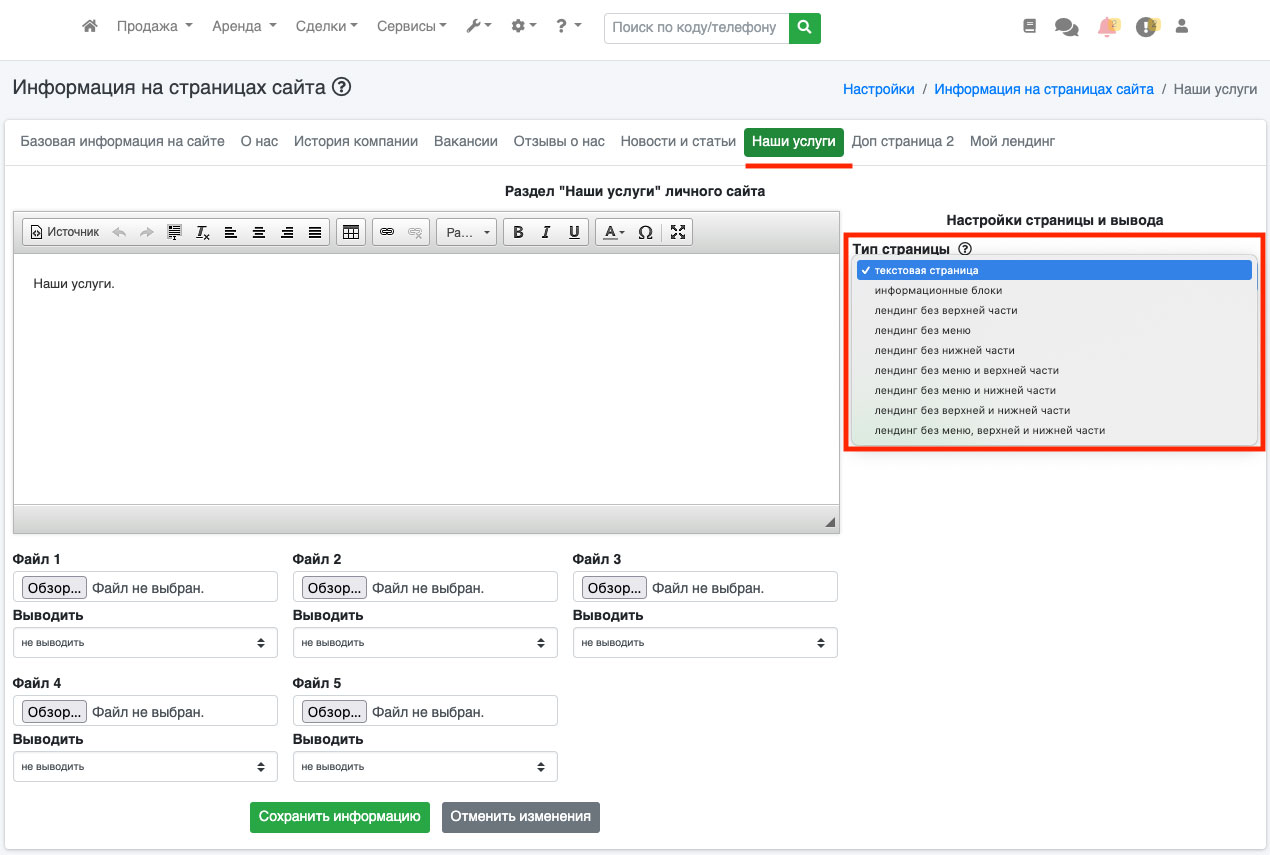
Task: Open the notifications bell icon
Action: (x=1107, y=27)
